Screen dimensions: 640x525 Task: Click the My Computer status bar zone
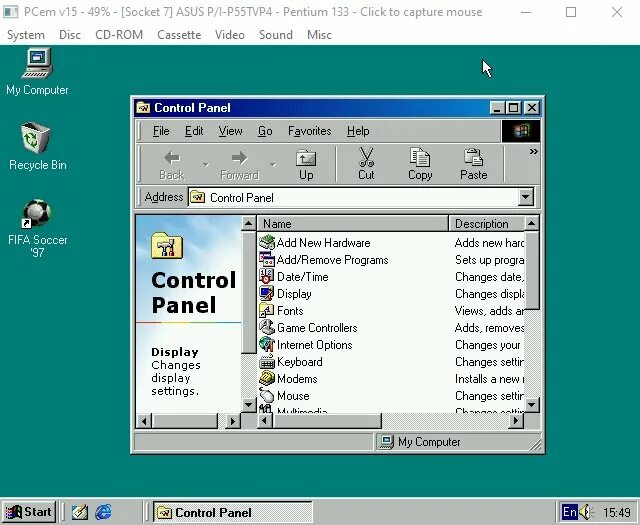[457, 442]
